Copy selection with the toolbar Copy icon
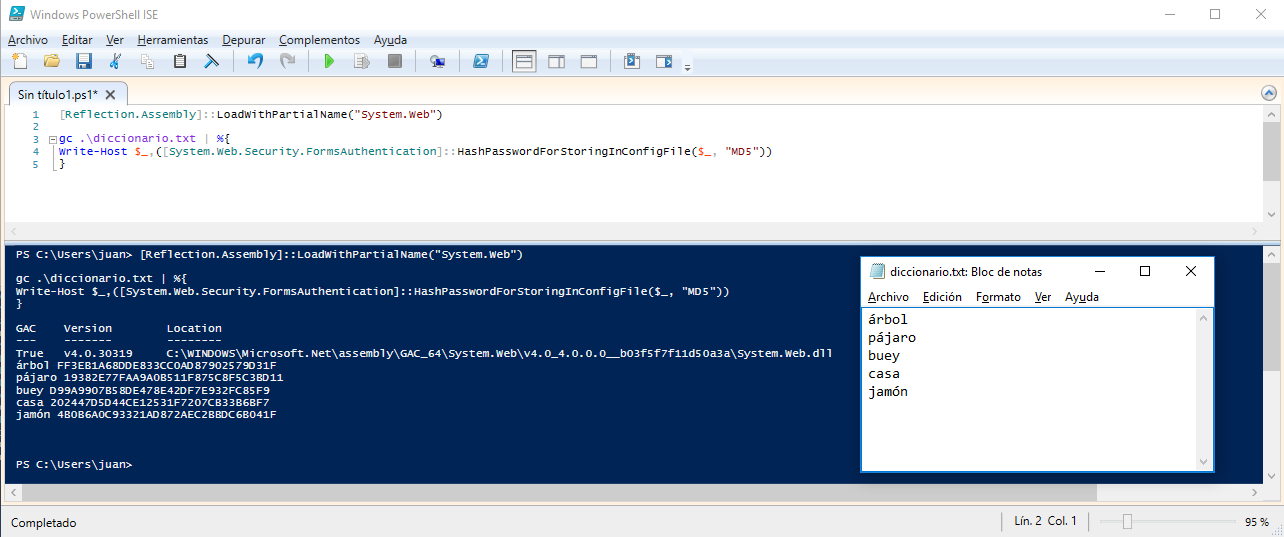This screenshot has width=1284, height=537. point(148,61)
